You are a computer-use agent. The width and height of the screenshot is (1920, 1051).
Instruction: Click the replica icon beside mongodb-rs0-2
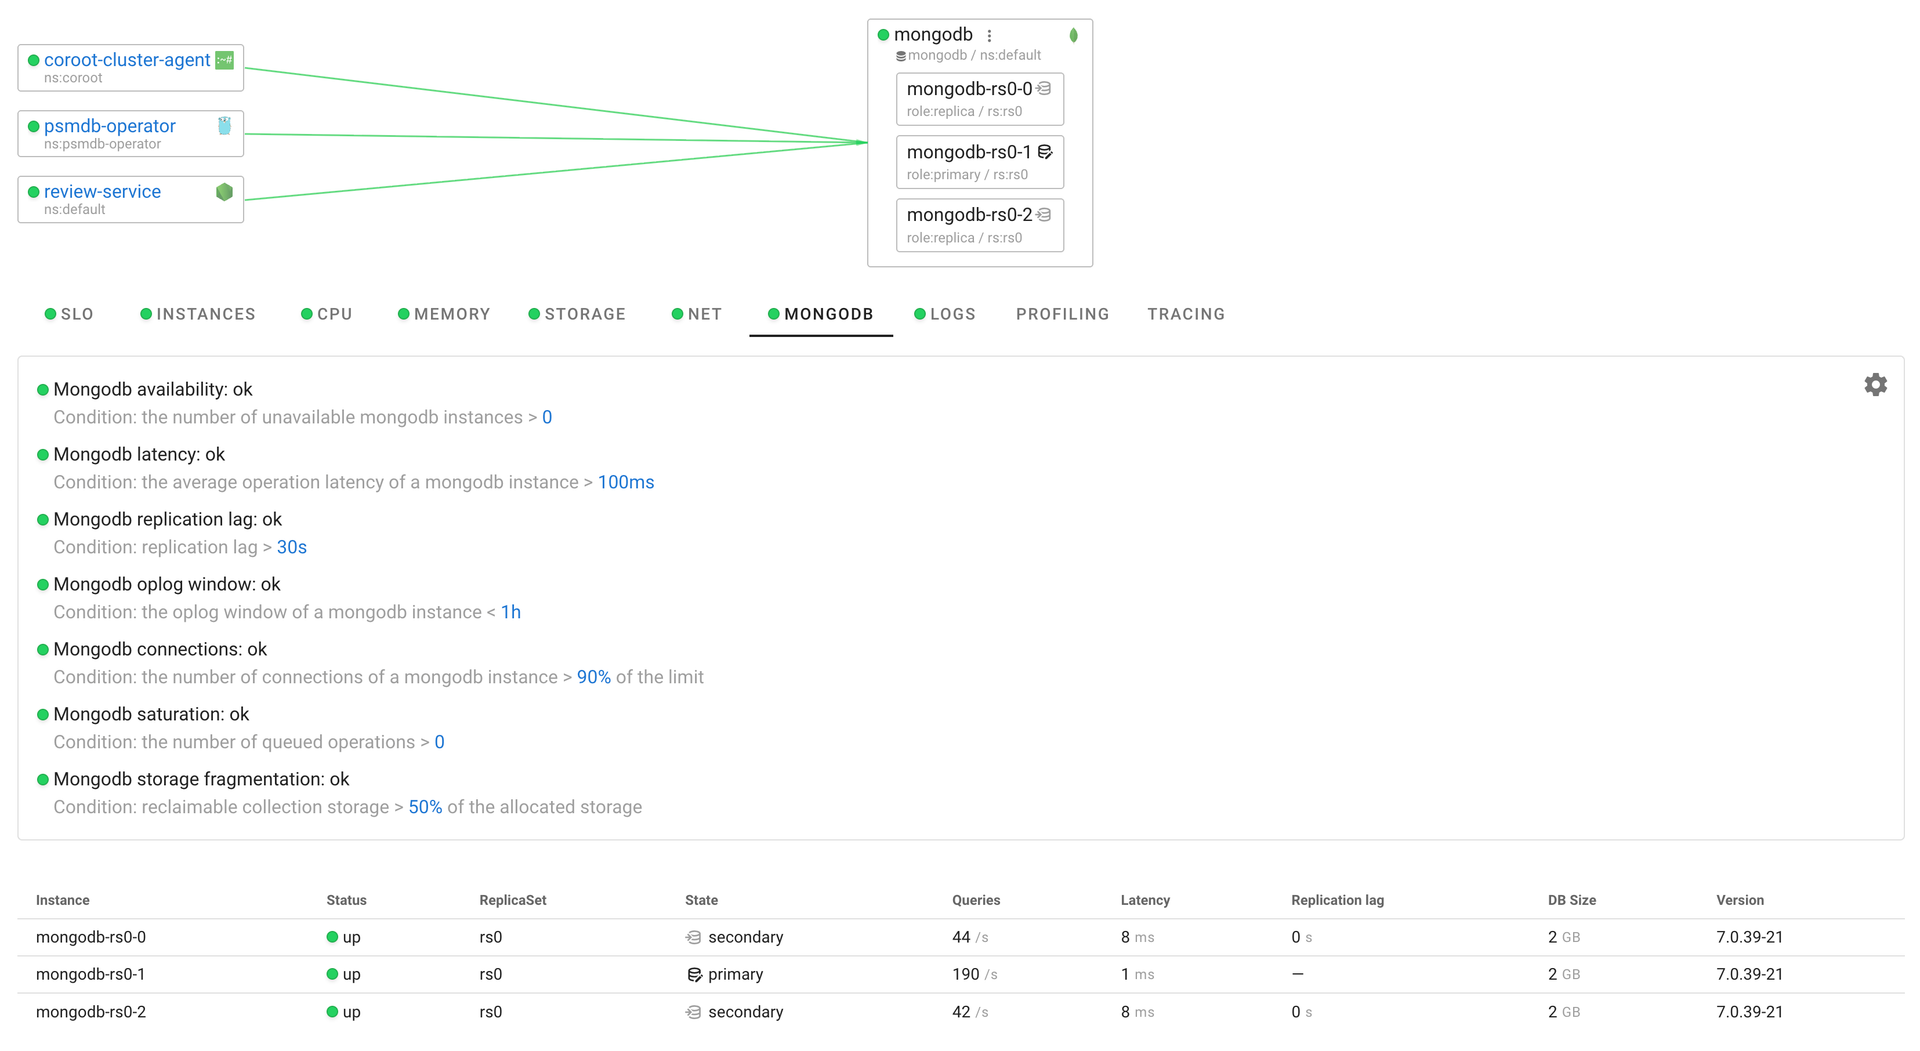[x=1044, y=215]
